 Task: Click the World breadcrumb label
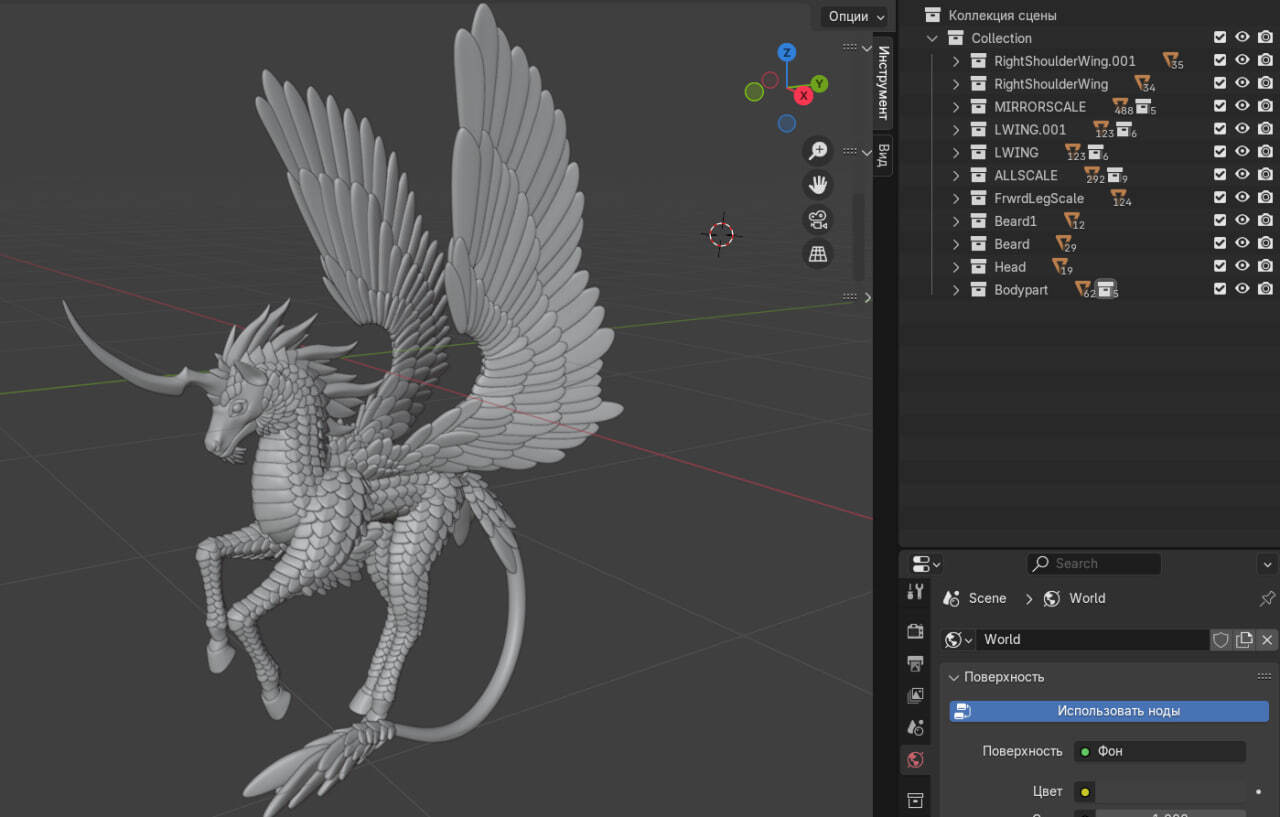point(1087,598)
